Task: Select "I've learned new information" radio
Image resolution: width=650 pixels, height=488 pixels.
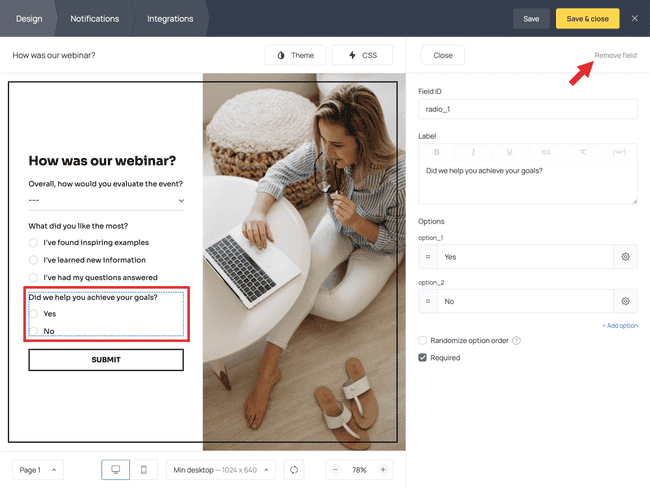Action: 33,260
